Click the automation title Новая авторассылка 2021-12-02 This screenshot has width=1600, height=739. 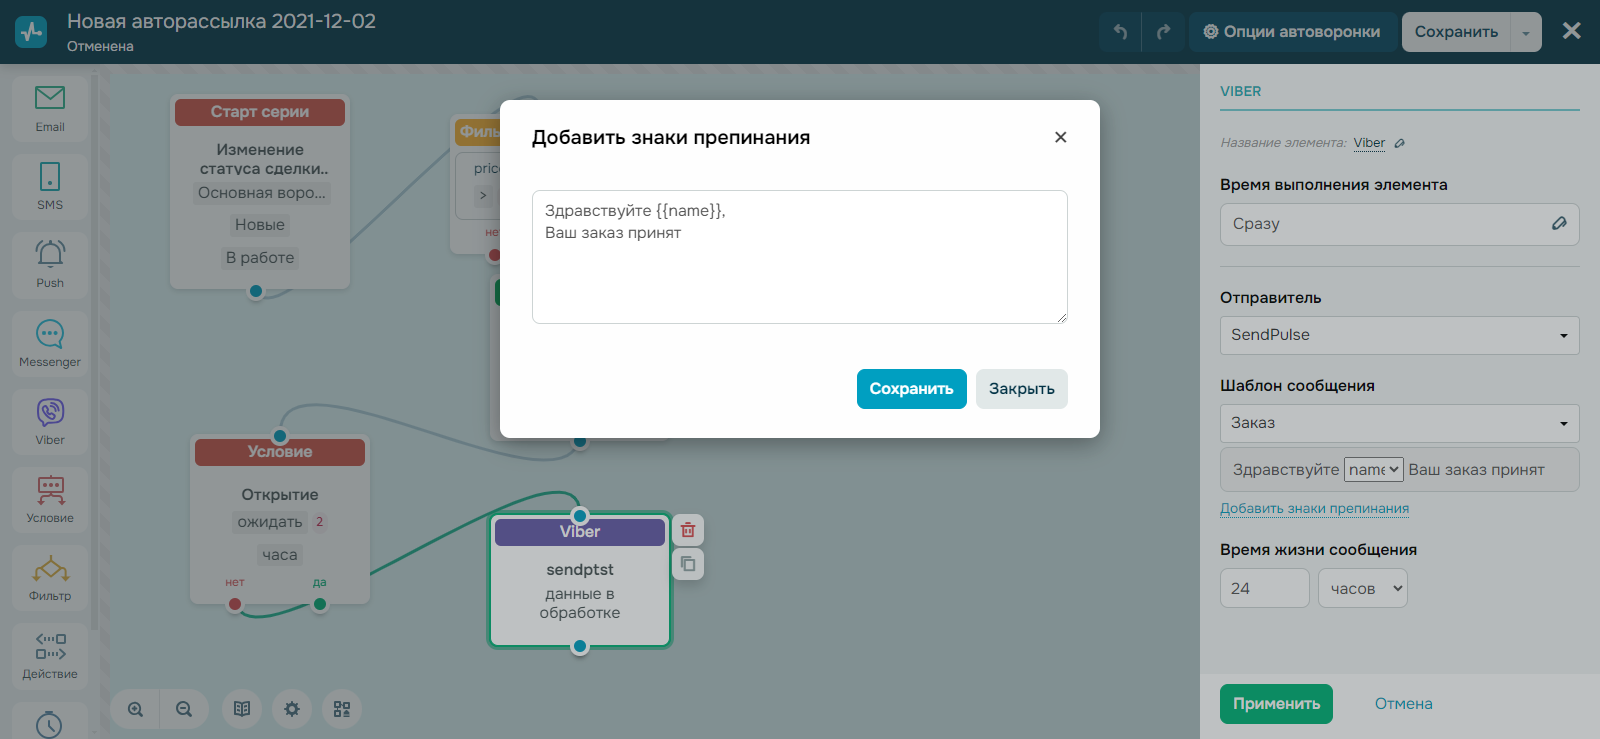[x=221, y=21]
